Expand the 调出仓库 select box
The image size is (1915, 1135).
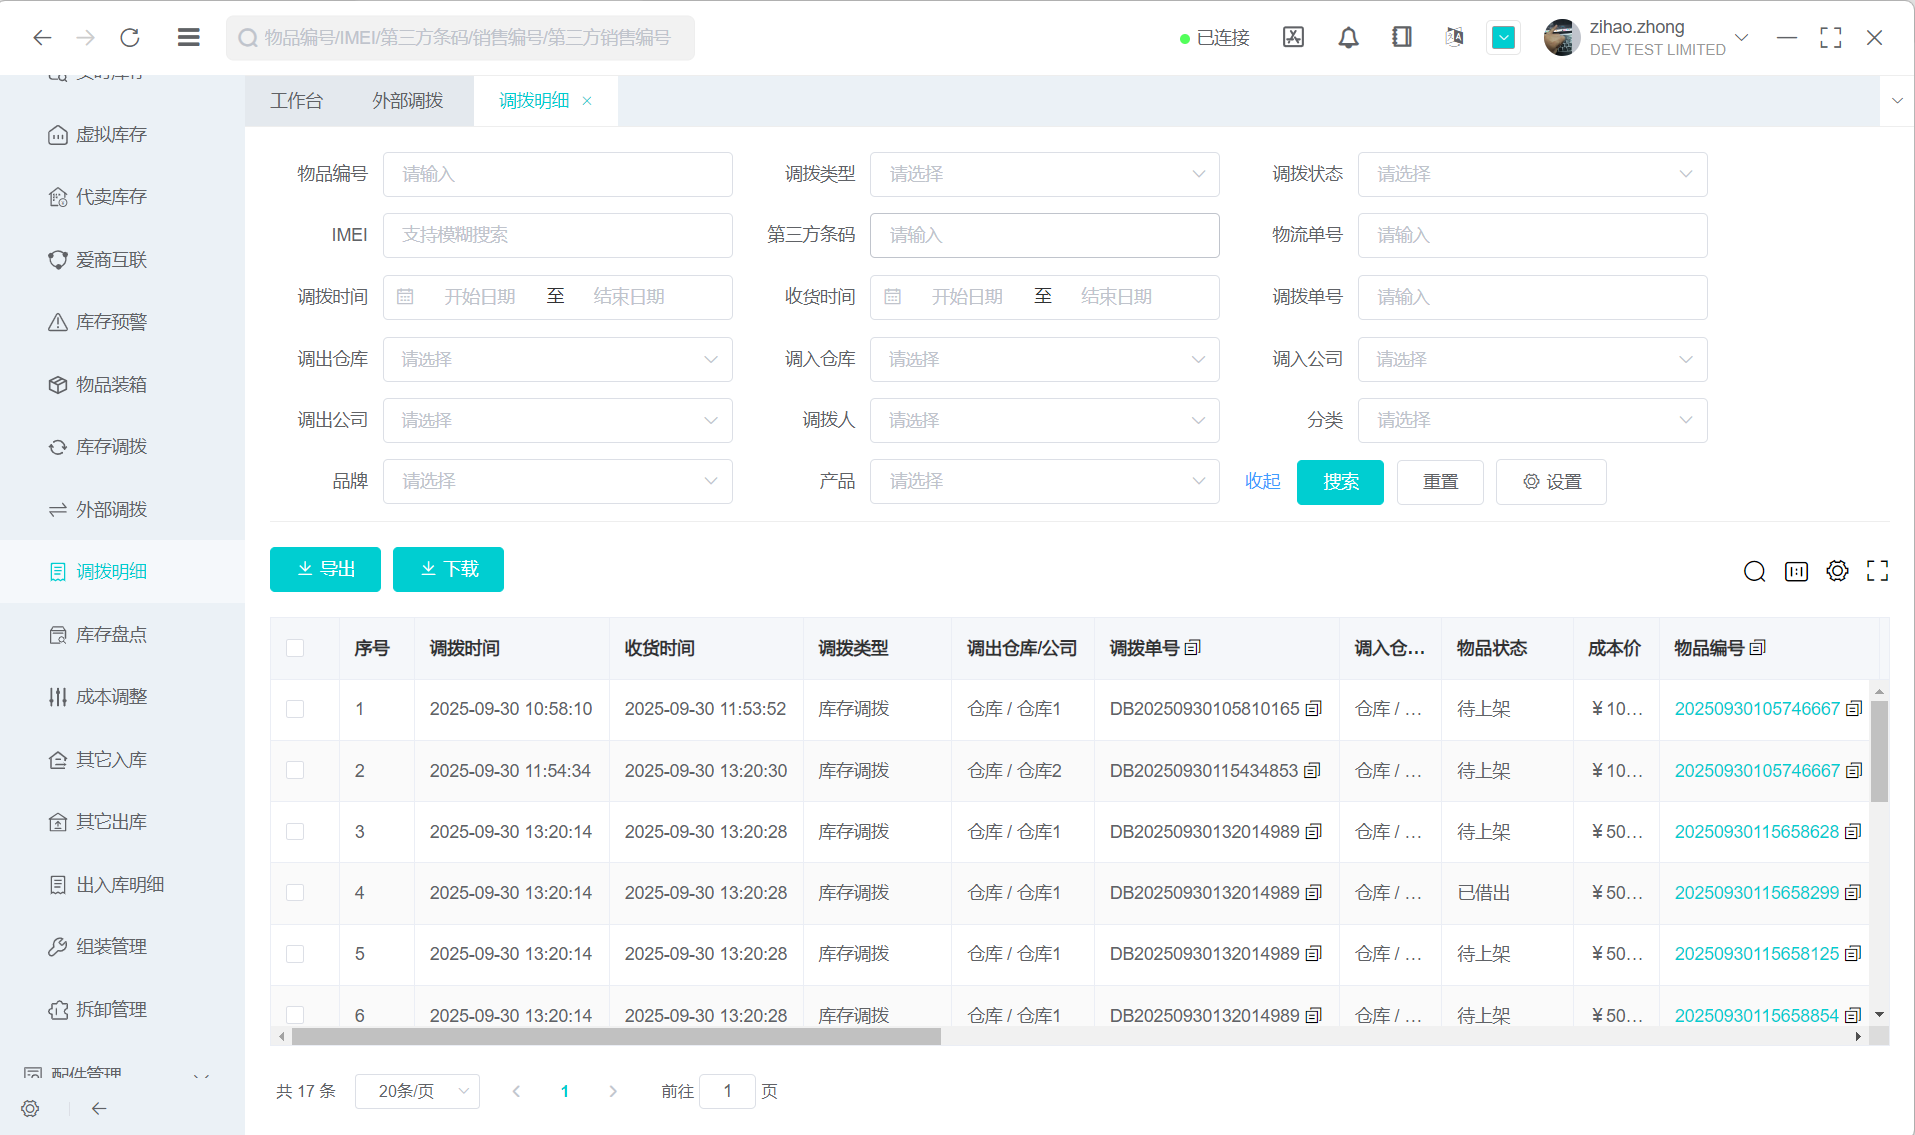coord(557,359)
